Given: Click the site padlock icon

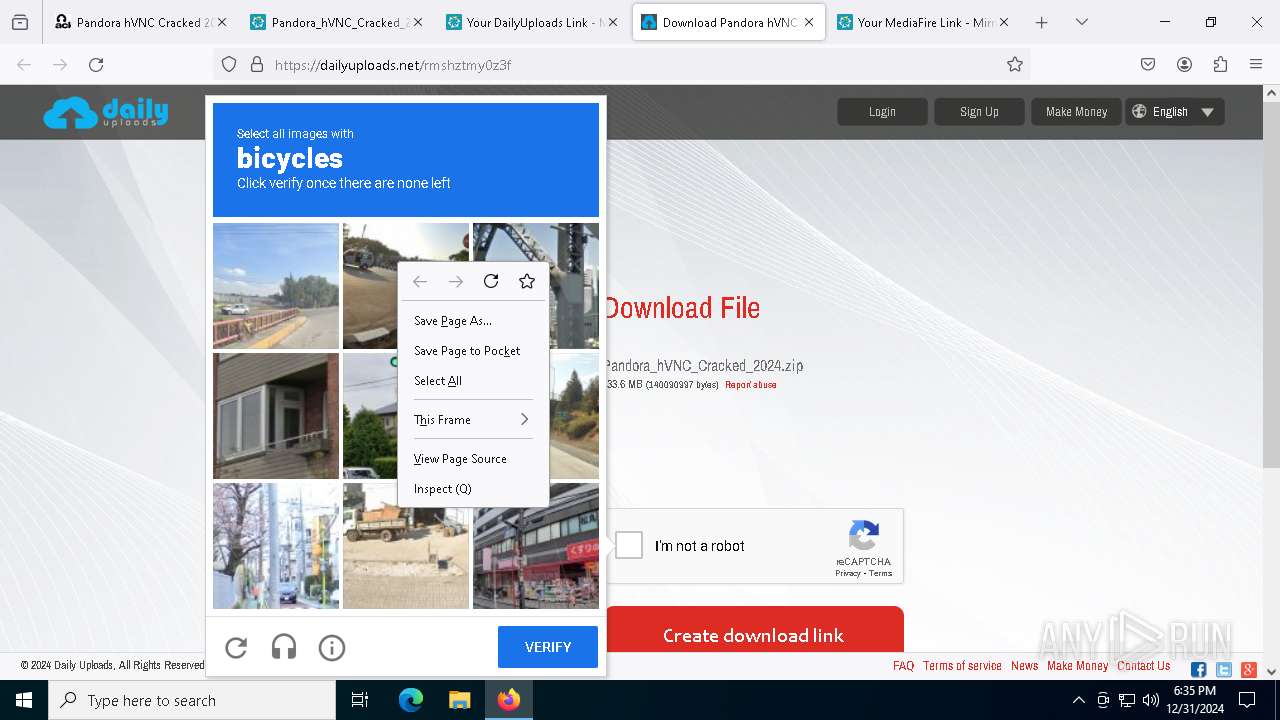Looking at the screenshot, I should click(x=256, y=64).
